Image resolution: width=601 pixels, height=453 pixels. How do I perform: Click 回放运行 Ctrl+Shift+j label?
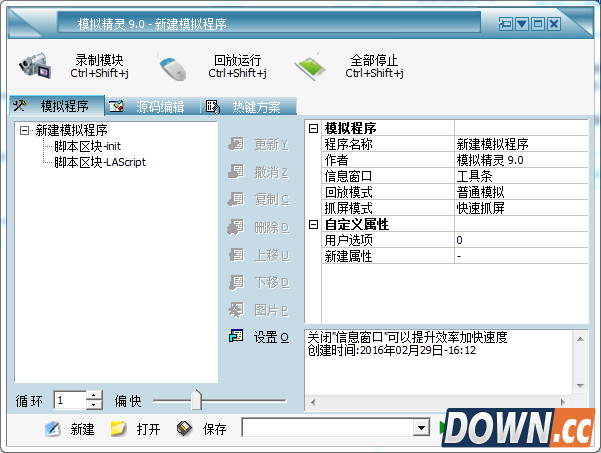[237, 66]
